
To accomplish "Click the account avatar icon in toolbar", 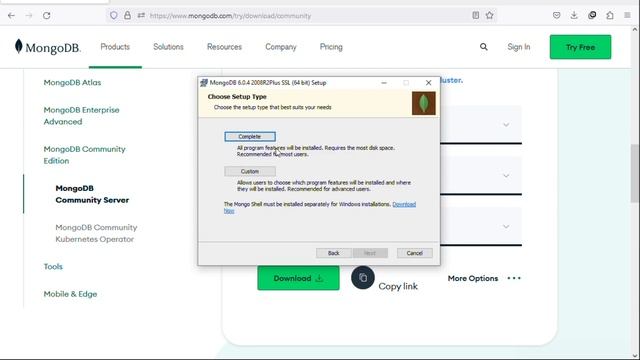I will point(592,16).
